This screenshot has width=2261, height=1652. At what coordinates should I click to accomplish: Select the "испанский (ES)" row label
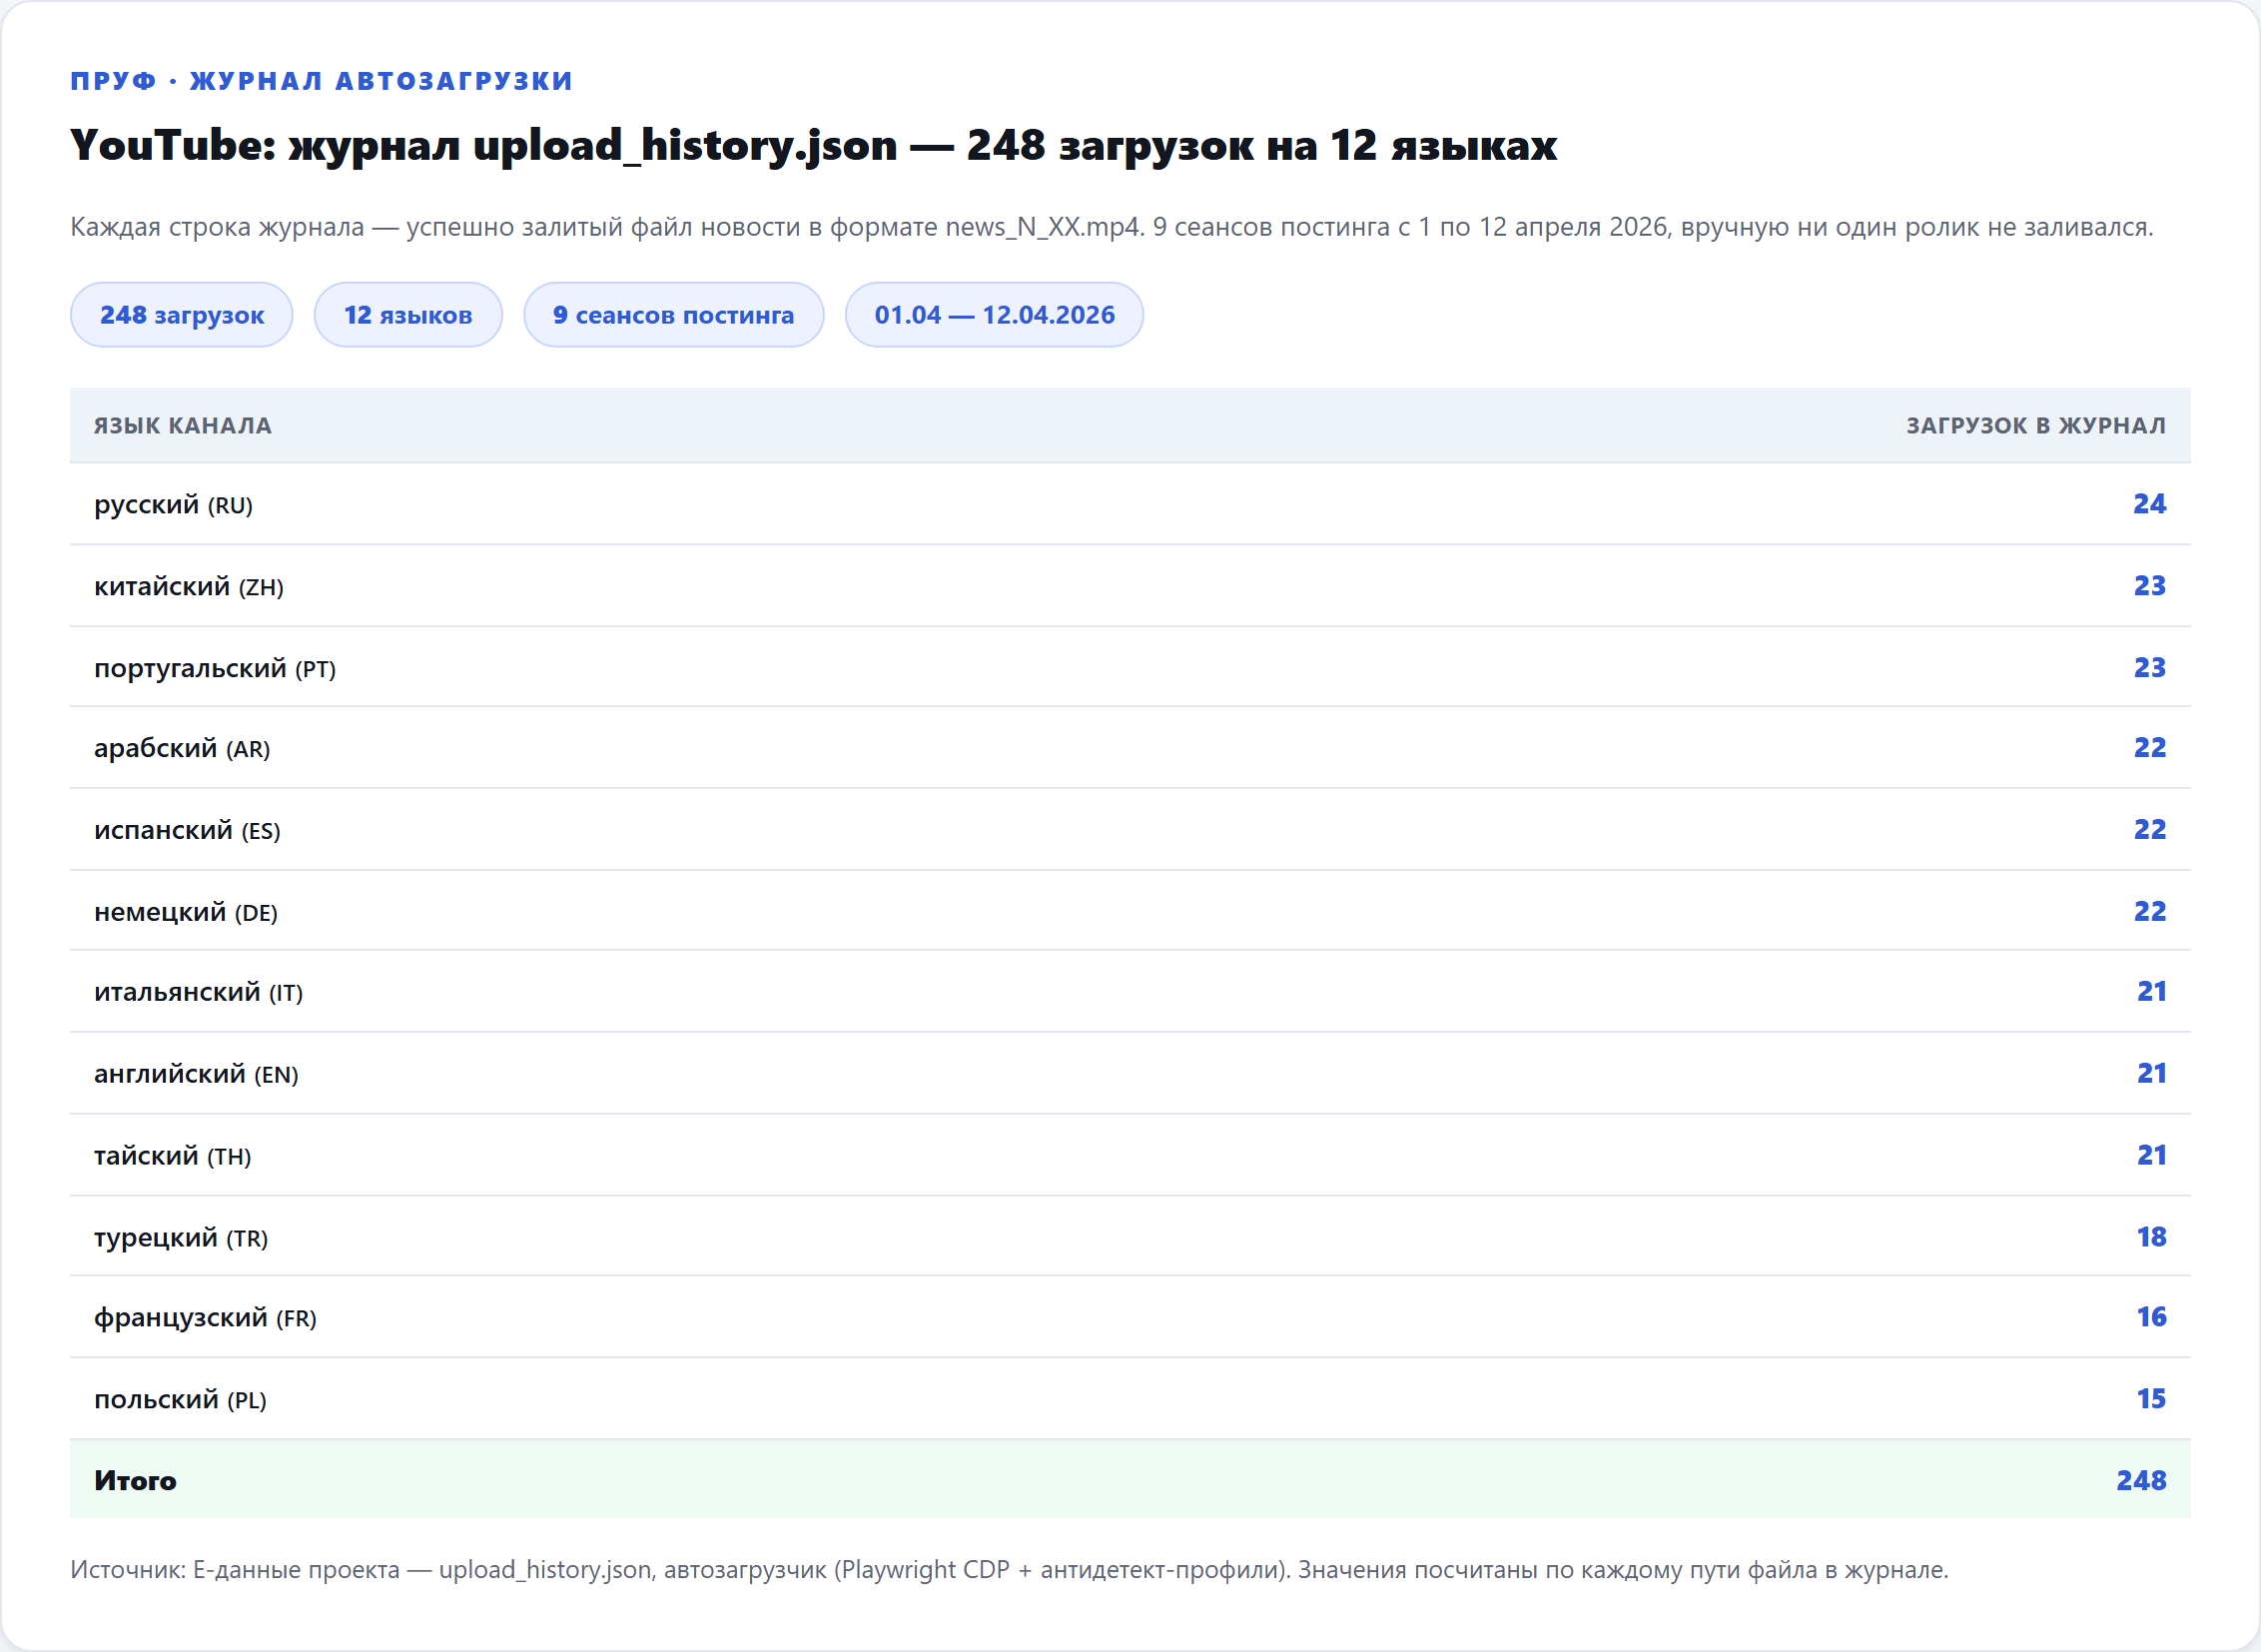187,831
